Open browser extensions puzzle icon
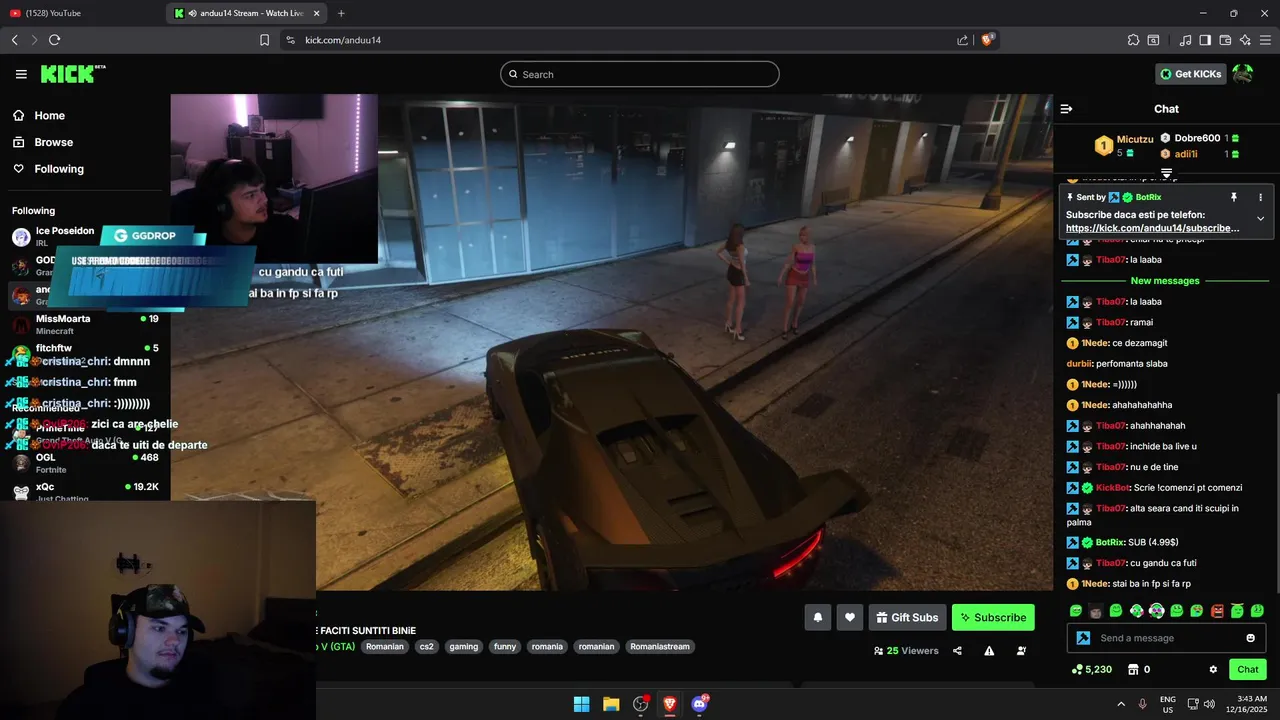 pyautogui.click(x=1133, y=40)
